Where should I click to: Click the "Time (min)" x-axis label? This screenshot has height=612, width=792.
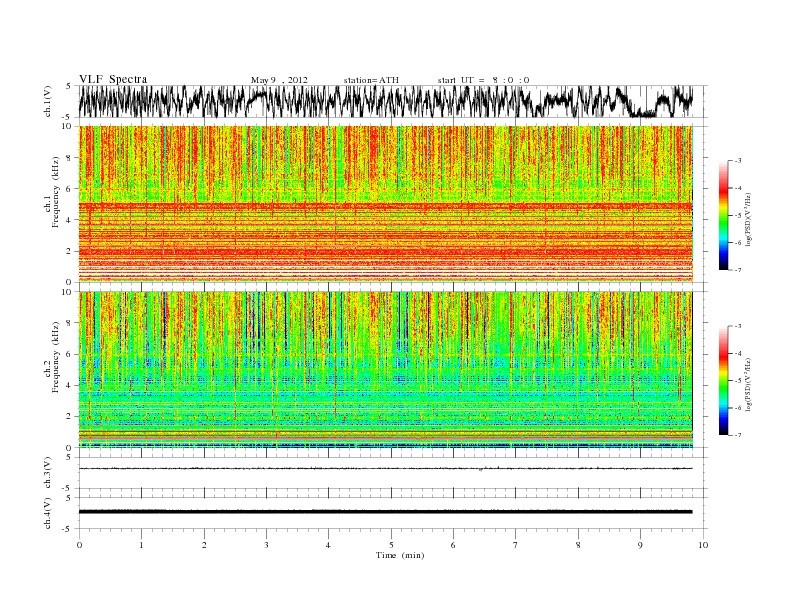(400, 555)
